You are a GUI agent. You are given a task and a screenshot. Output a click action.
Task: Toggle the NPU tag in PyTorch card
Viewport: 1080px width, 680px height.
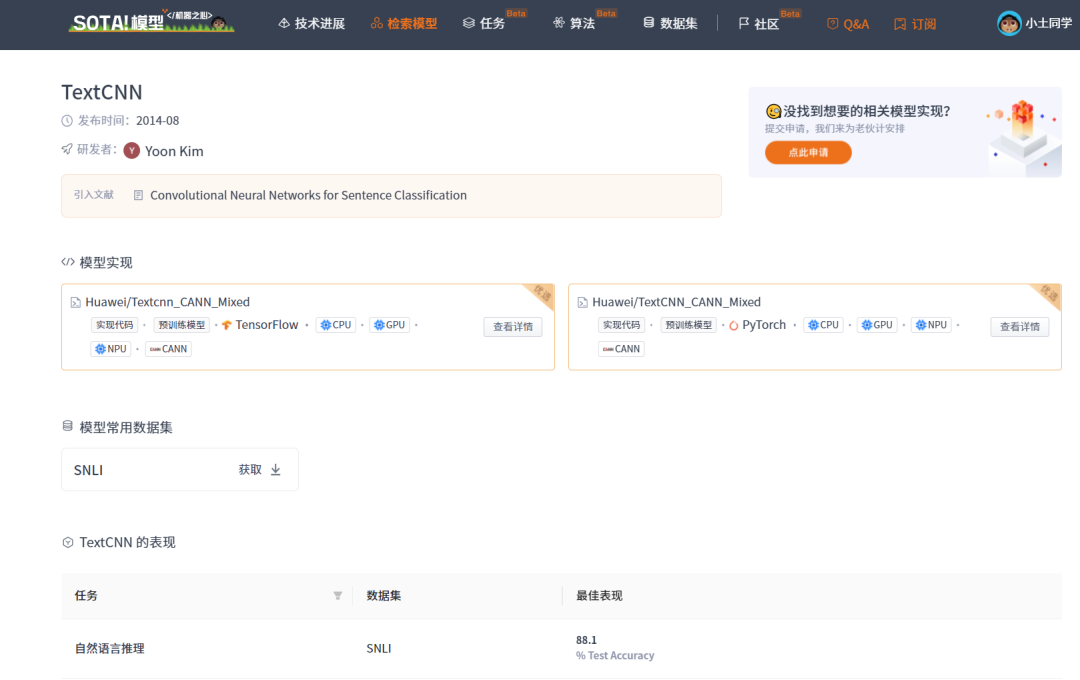930,324
